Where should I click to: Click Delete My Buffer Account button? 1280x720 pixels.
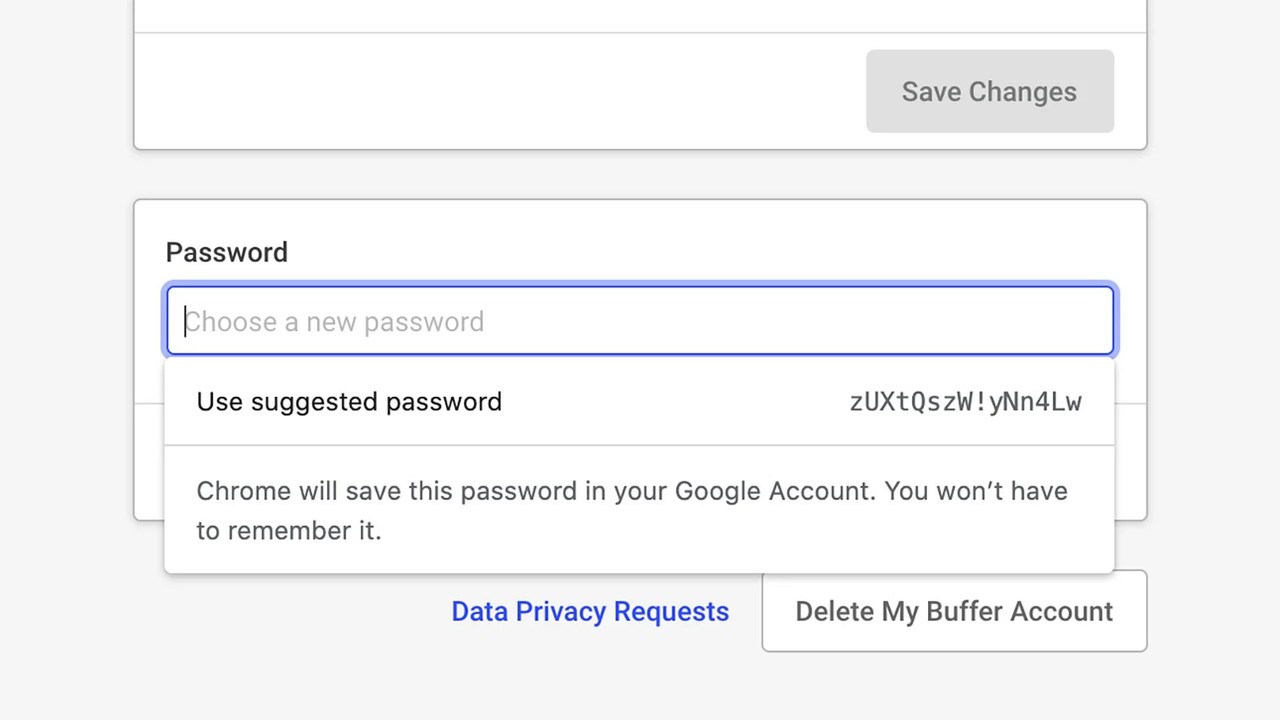pyautogui.click(x=954, y=611)
